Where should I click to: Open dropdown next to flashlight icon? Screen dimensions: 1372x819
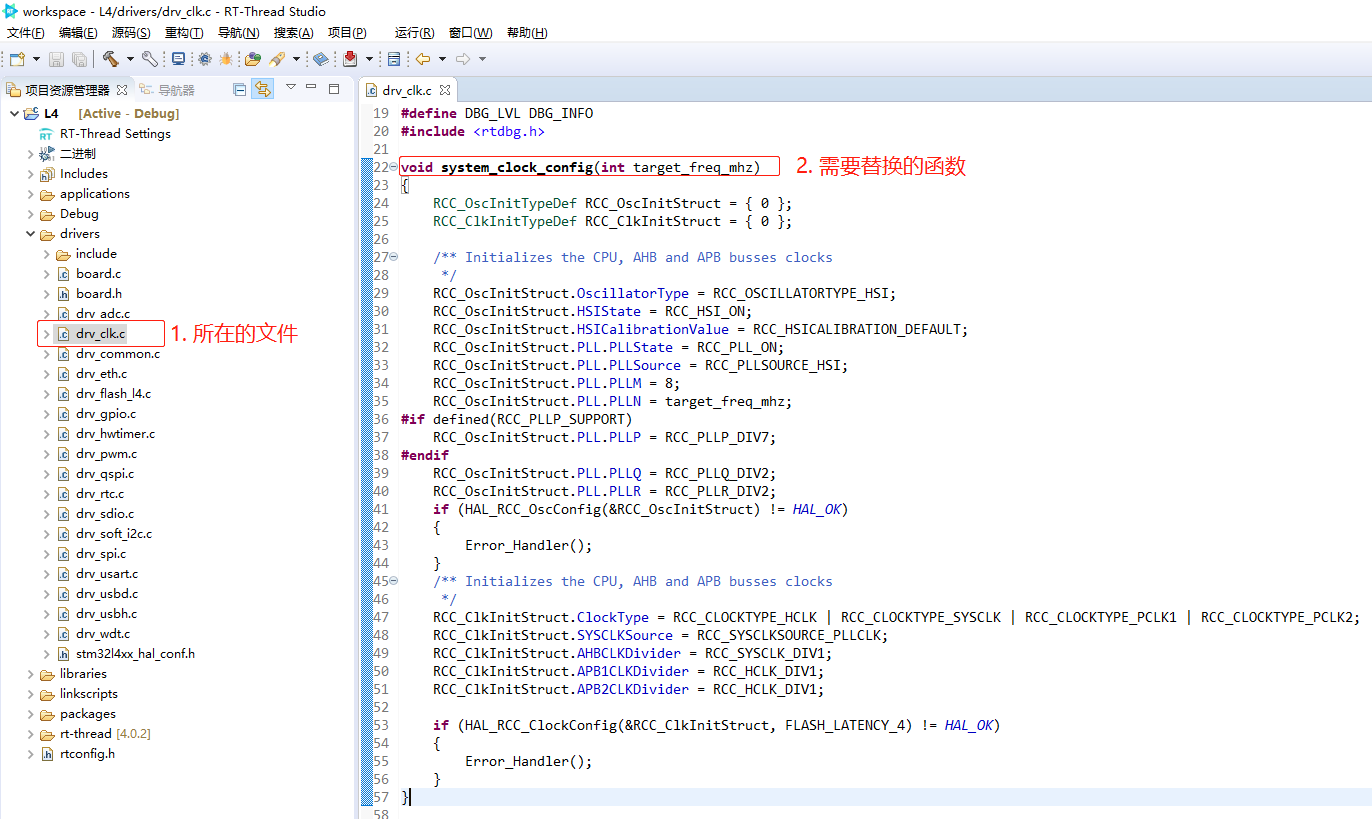click(x=296, y=59)
